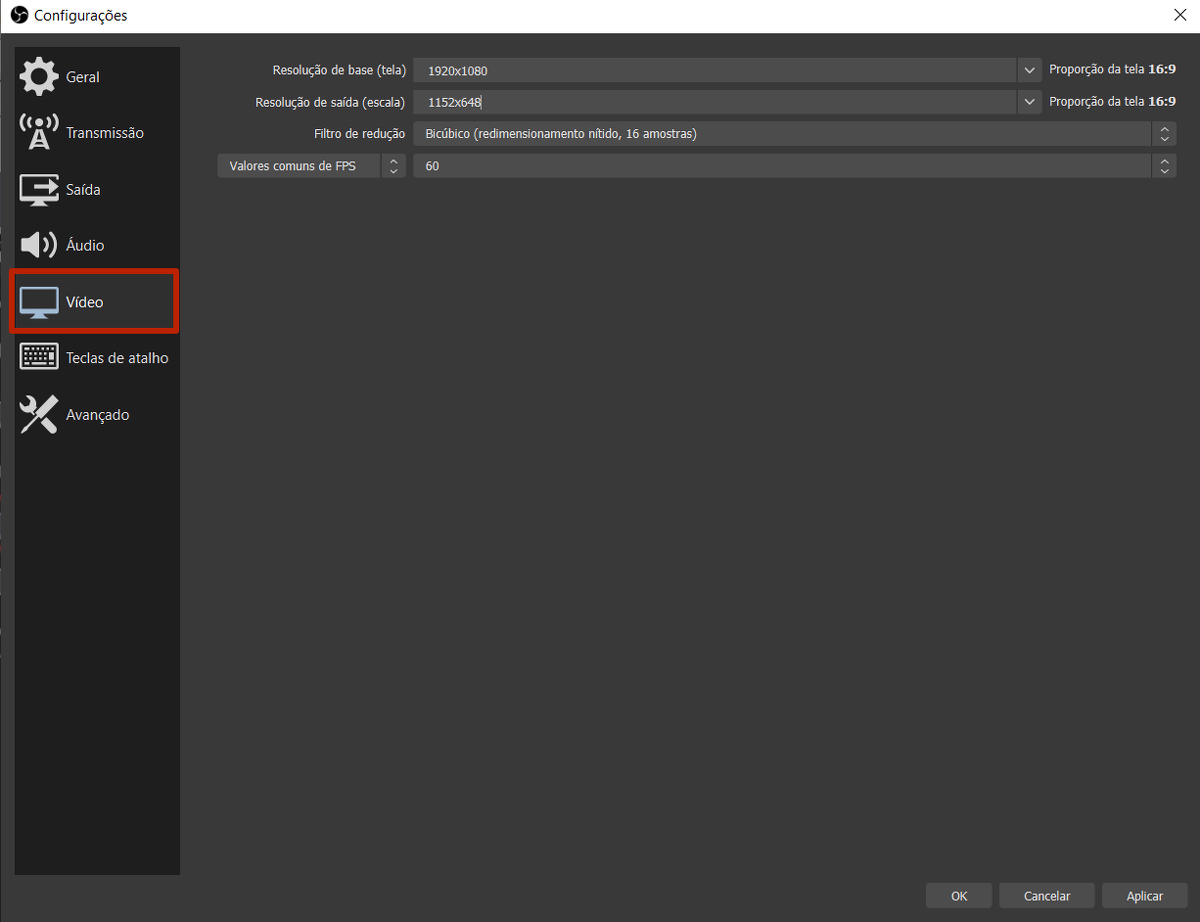Open Teclas de atalho keyboard icon

point(39,358)
